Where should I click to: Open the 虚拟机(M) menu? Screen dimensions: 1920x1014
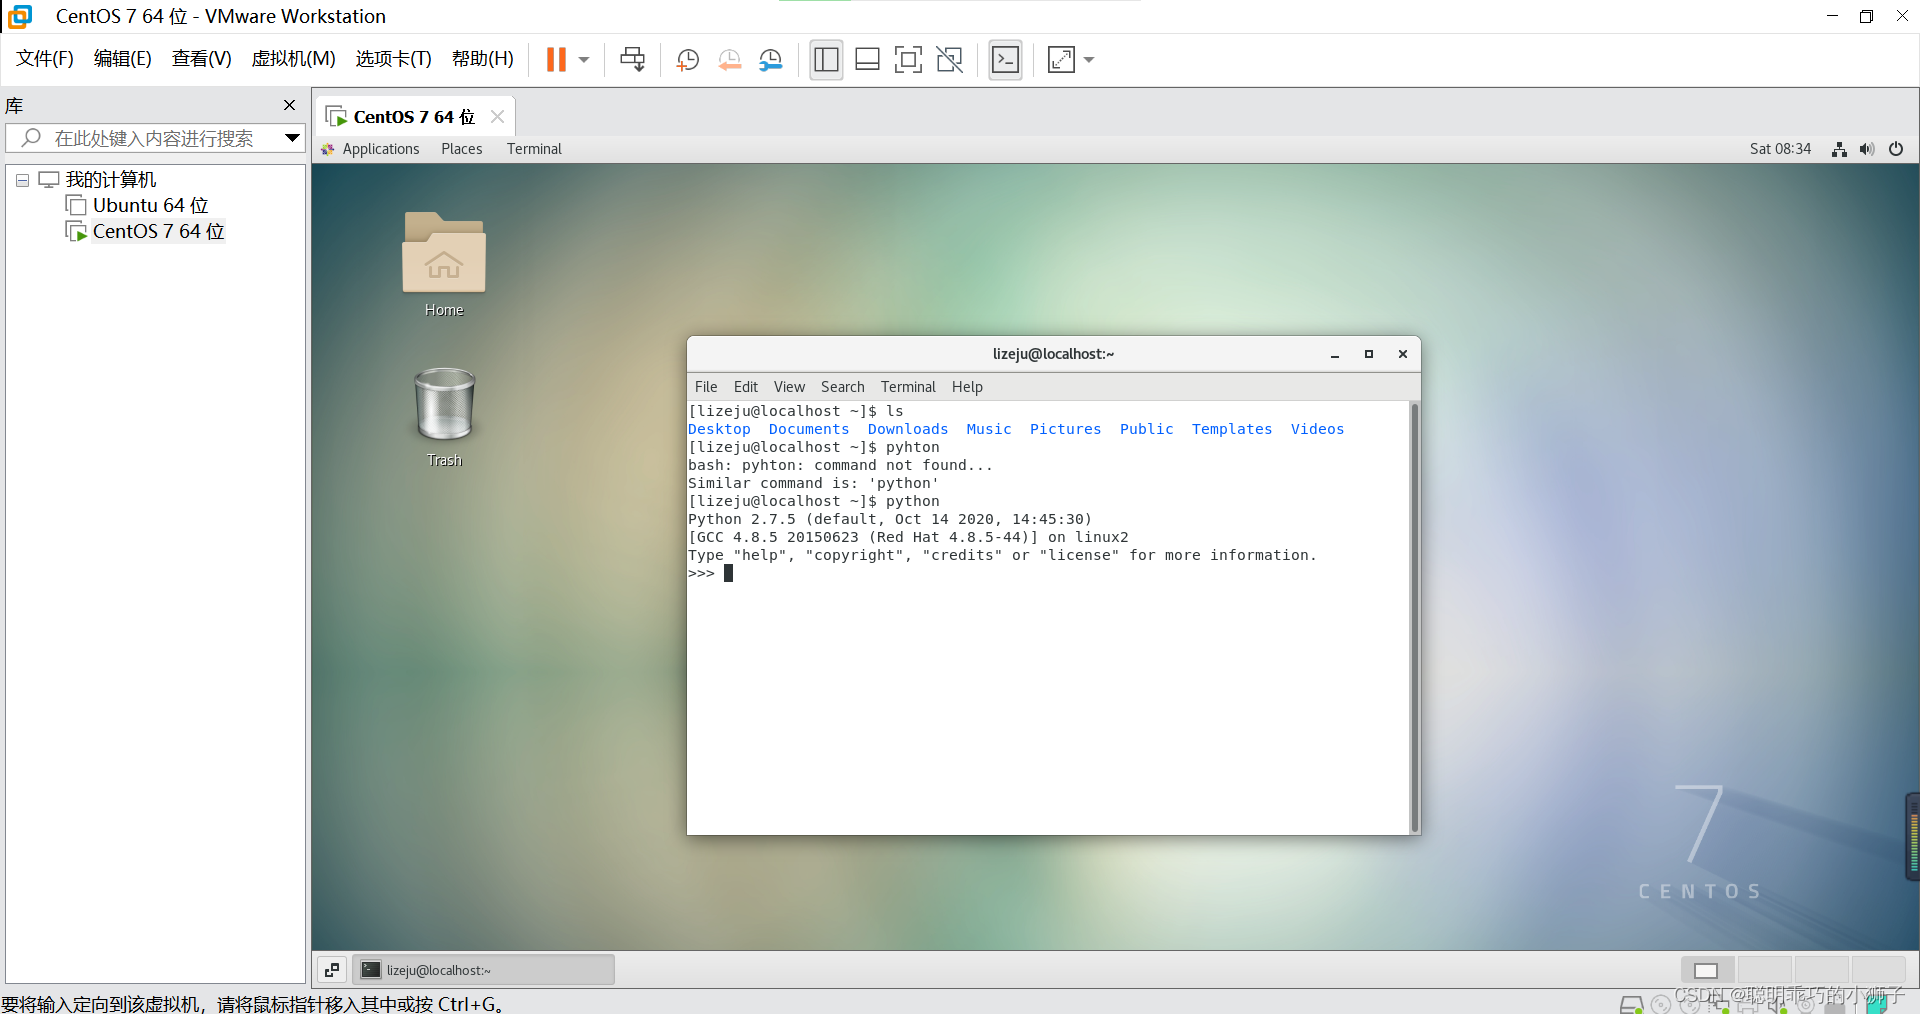(293, 59)
